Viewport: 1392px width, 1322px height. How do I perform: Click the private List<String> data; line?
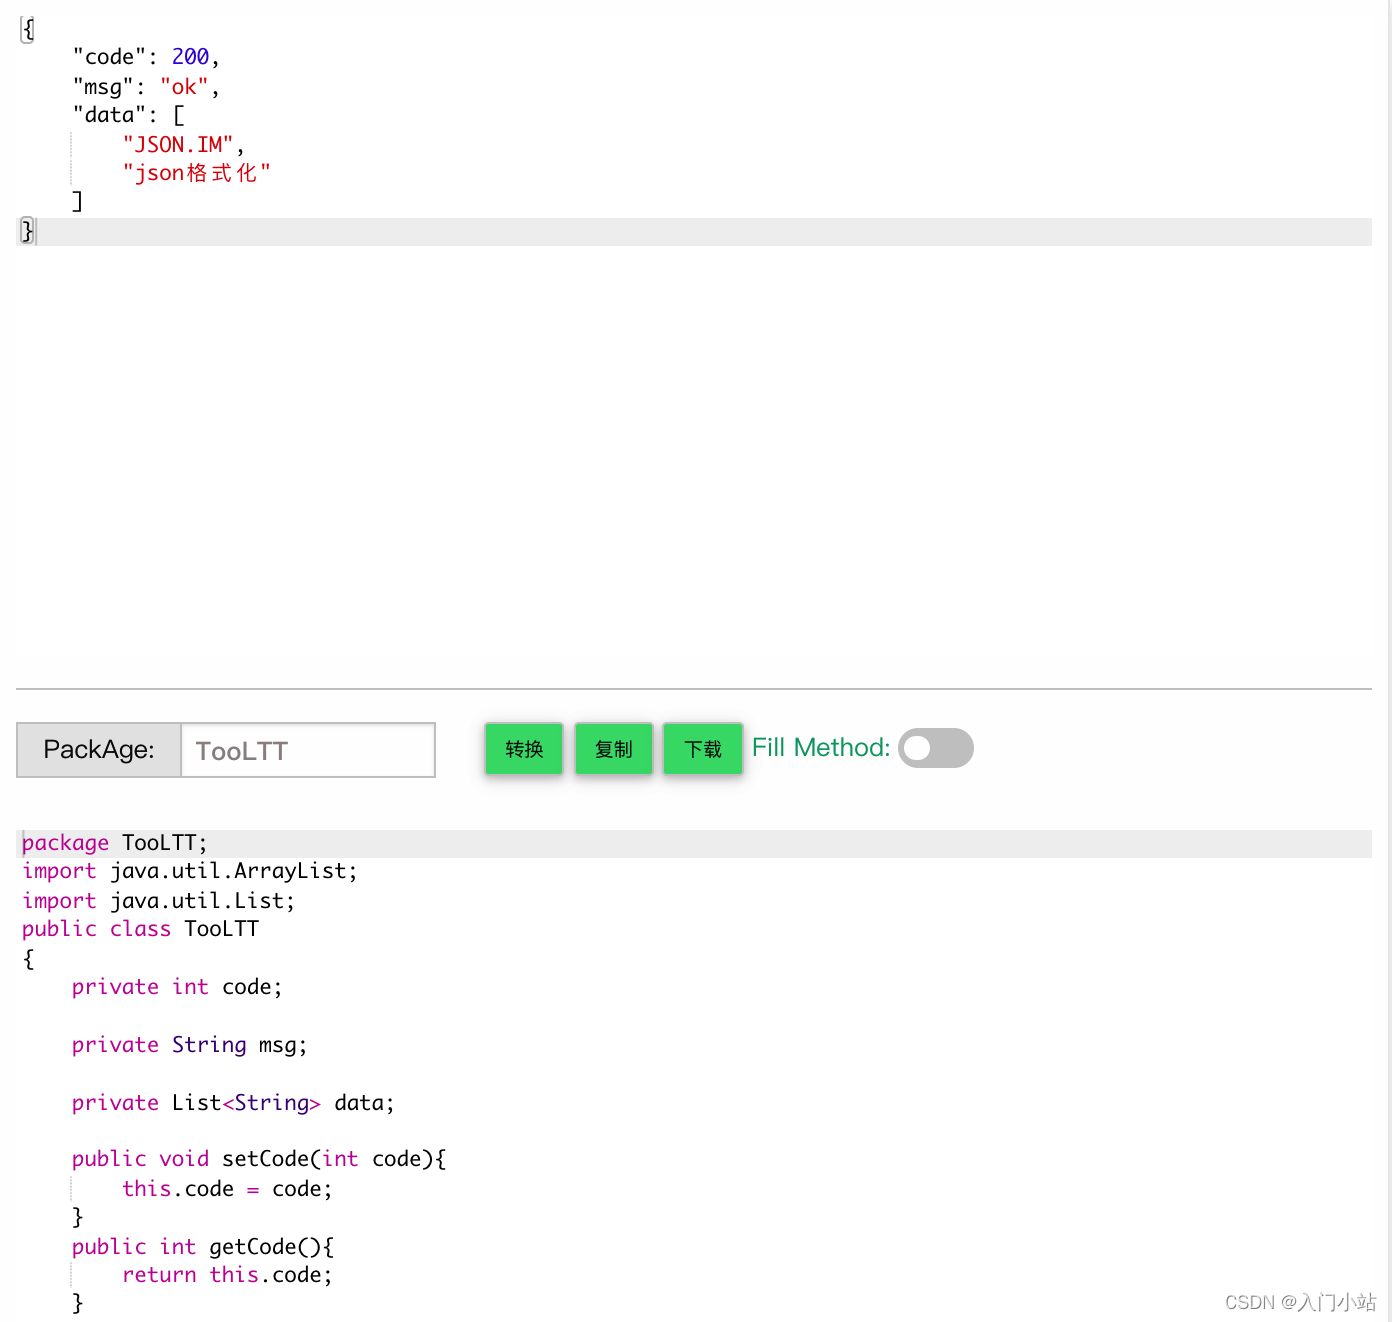coord(233,1103)
